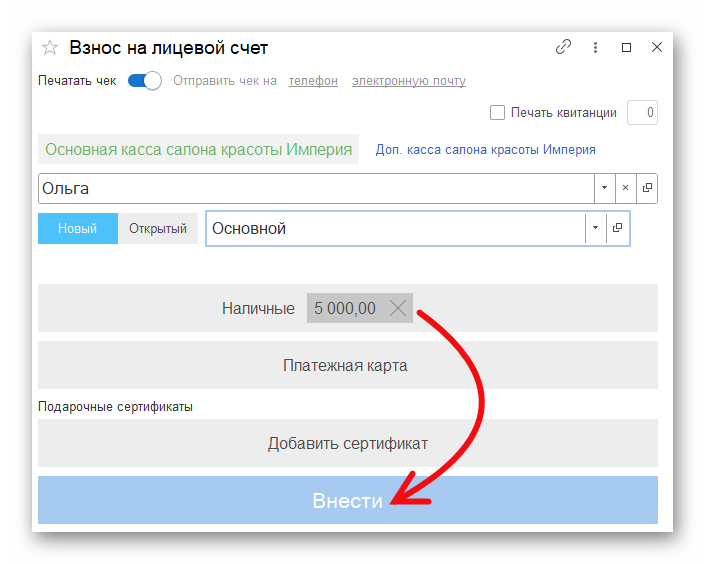
Task: Open the three-dot more actions menu
Action: point(595,47)
